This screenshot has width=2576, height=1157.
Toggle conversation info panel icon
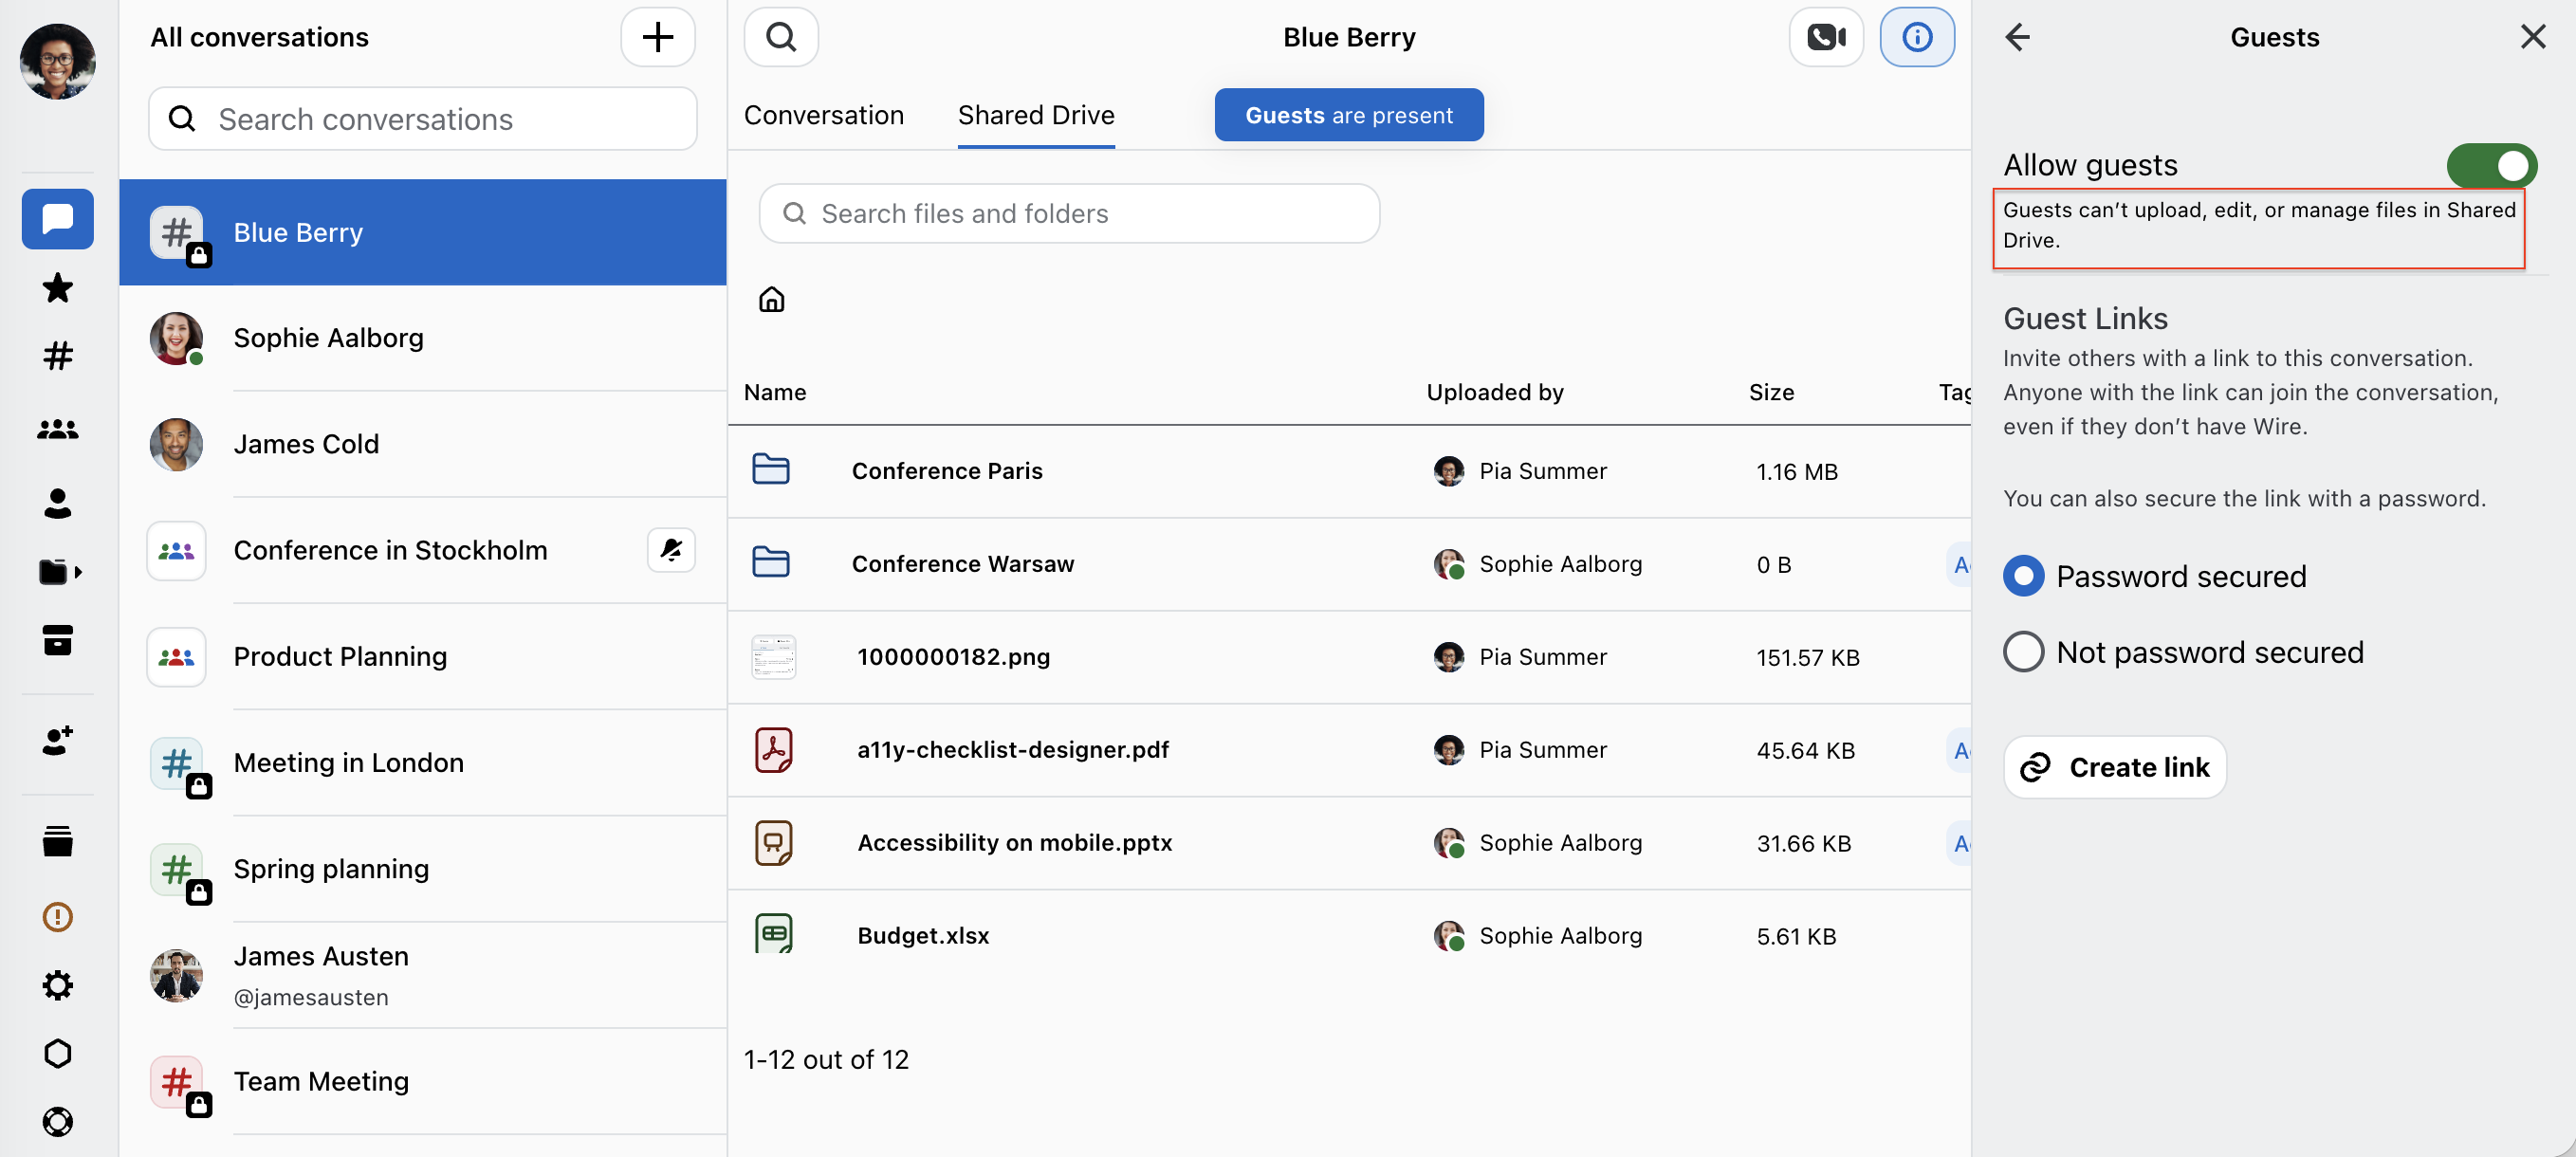[1916, 37]
